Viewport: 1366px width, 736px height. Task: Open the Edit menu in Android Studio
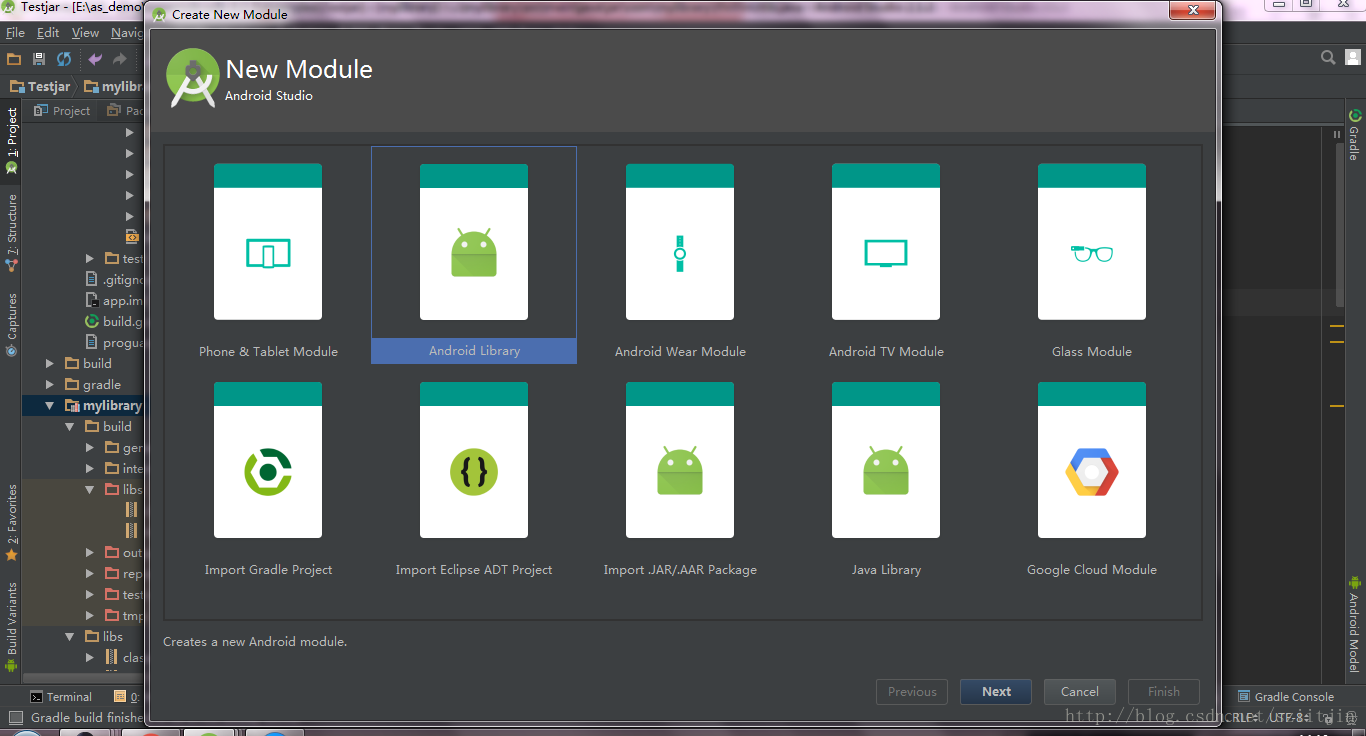pos(48,33)
